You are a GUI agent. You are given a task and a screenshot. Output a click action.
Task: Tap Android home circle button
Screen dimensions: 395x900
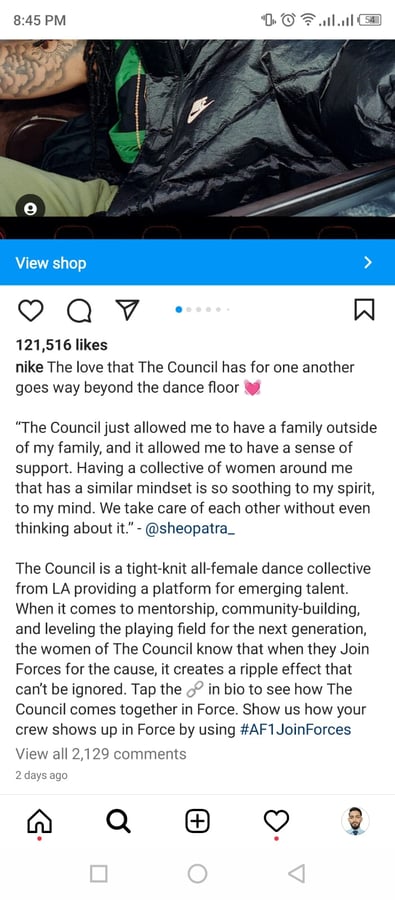point(197,874)
